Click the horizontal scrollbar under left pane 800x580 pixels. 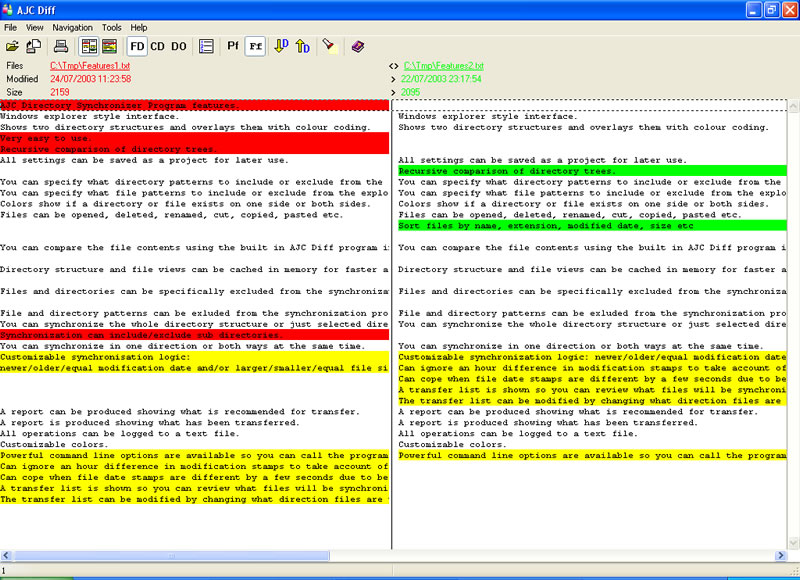[195, 555]
